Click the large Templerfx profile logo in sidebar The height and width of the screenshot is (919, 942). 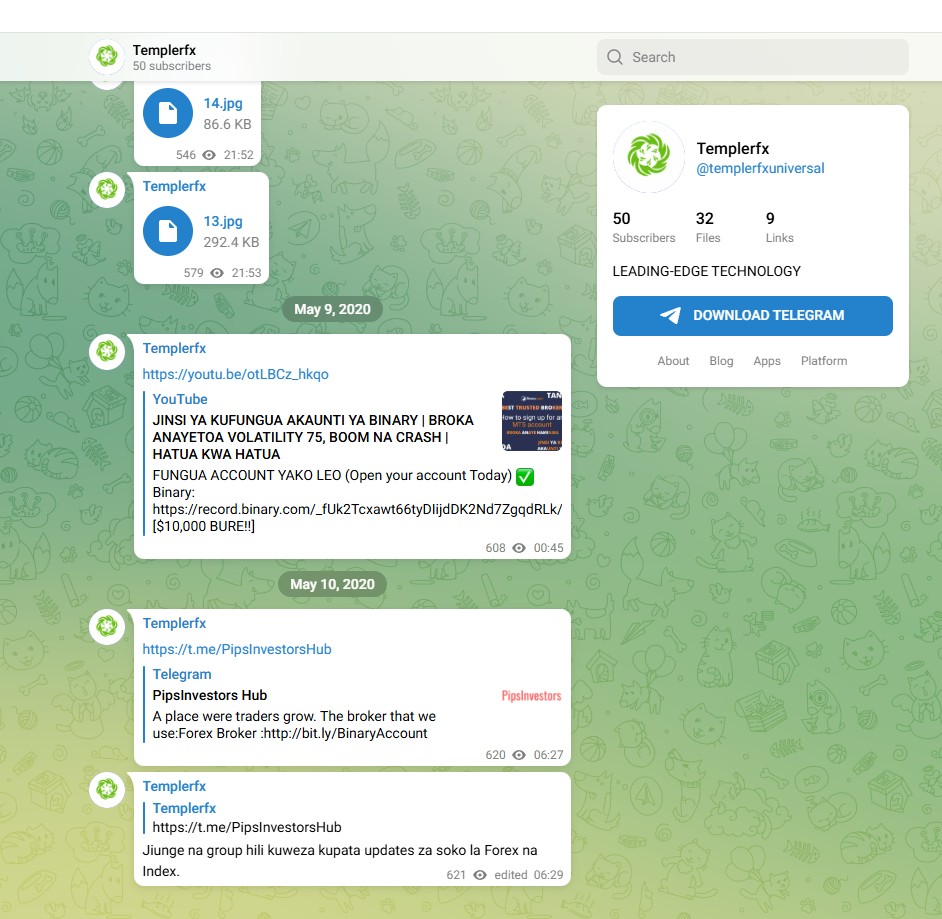648,156
